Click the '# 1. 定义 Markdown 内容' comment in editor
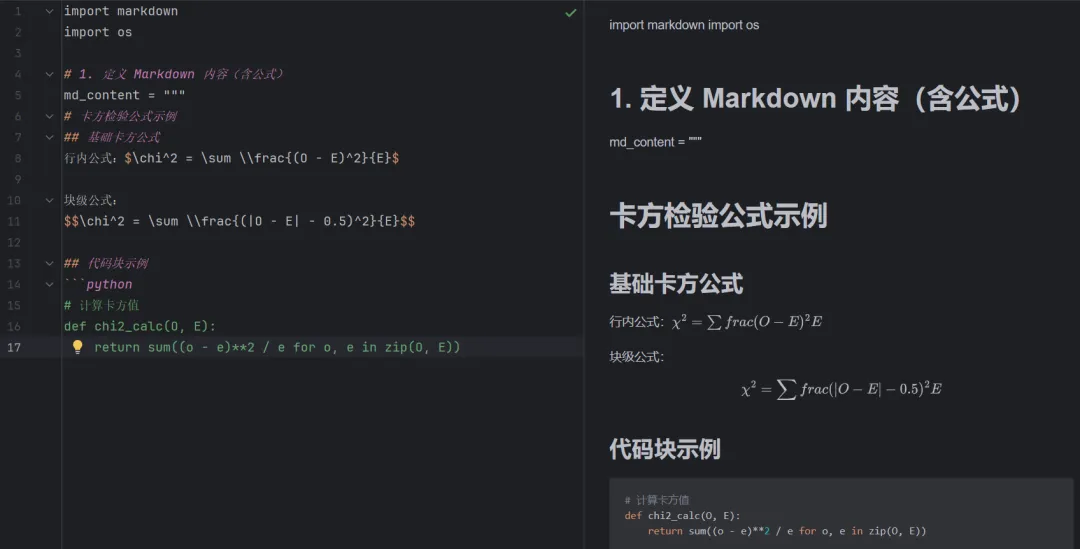 (x=174, y=74)
